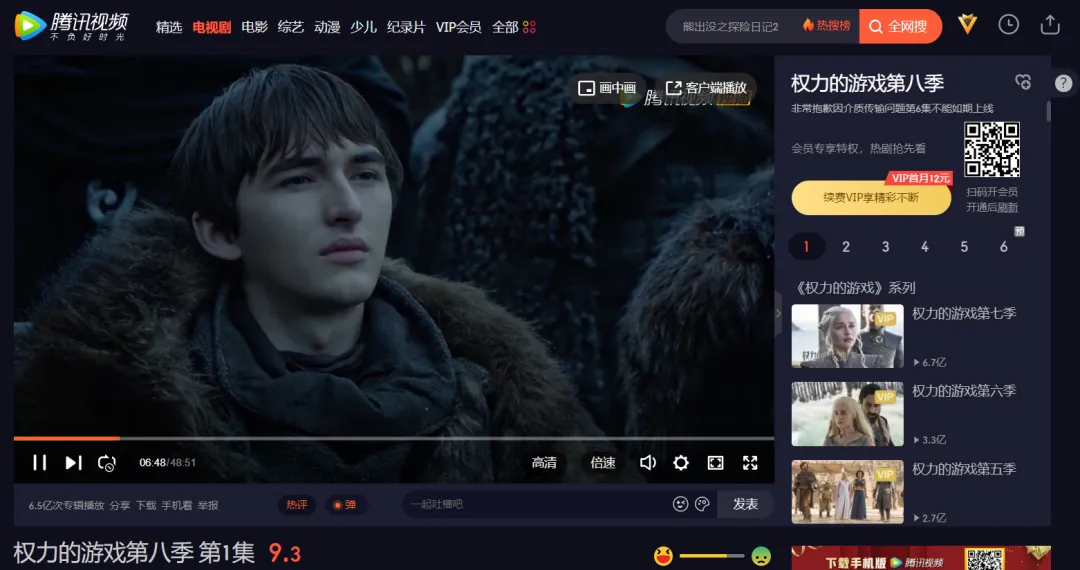The width and height of the screenshot is (1080, 570).
Task: Toggle the 弹 danmaku switch
Action: point(345,505)
